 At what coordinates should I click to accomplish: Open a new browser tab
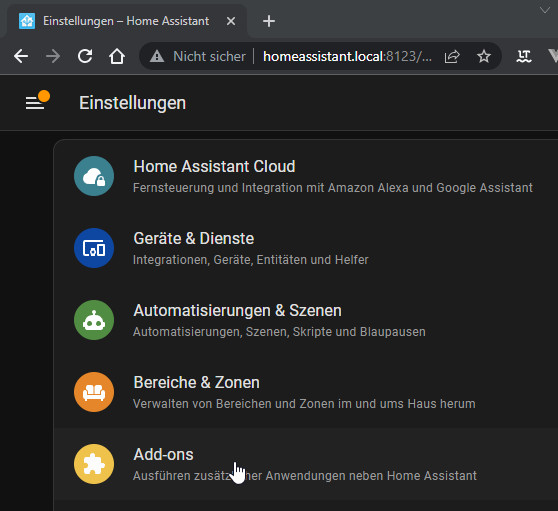click(269, 21)
